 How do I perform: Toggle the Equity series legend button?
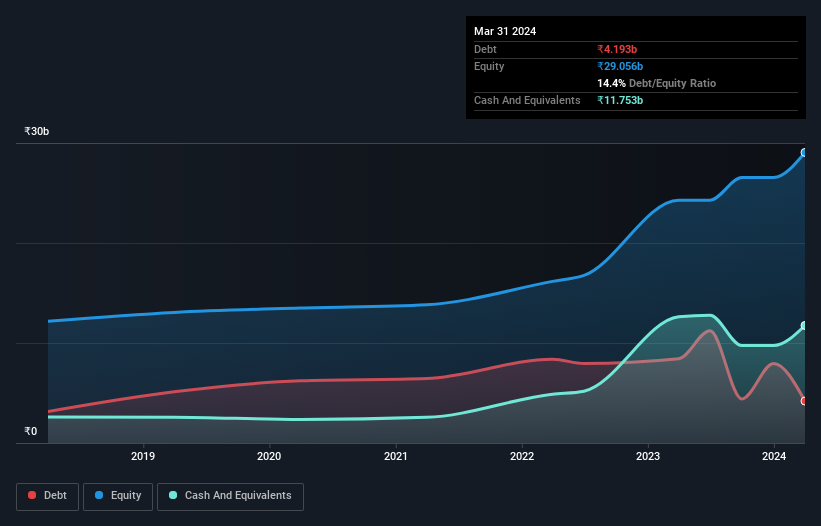pyautogui.click(x=118, y=496)
